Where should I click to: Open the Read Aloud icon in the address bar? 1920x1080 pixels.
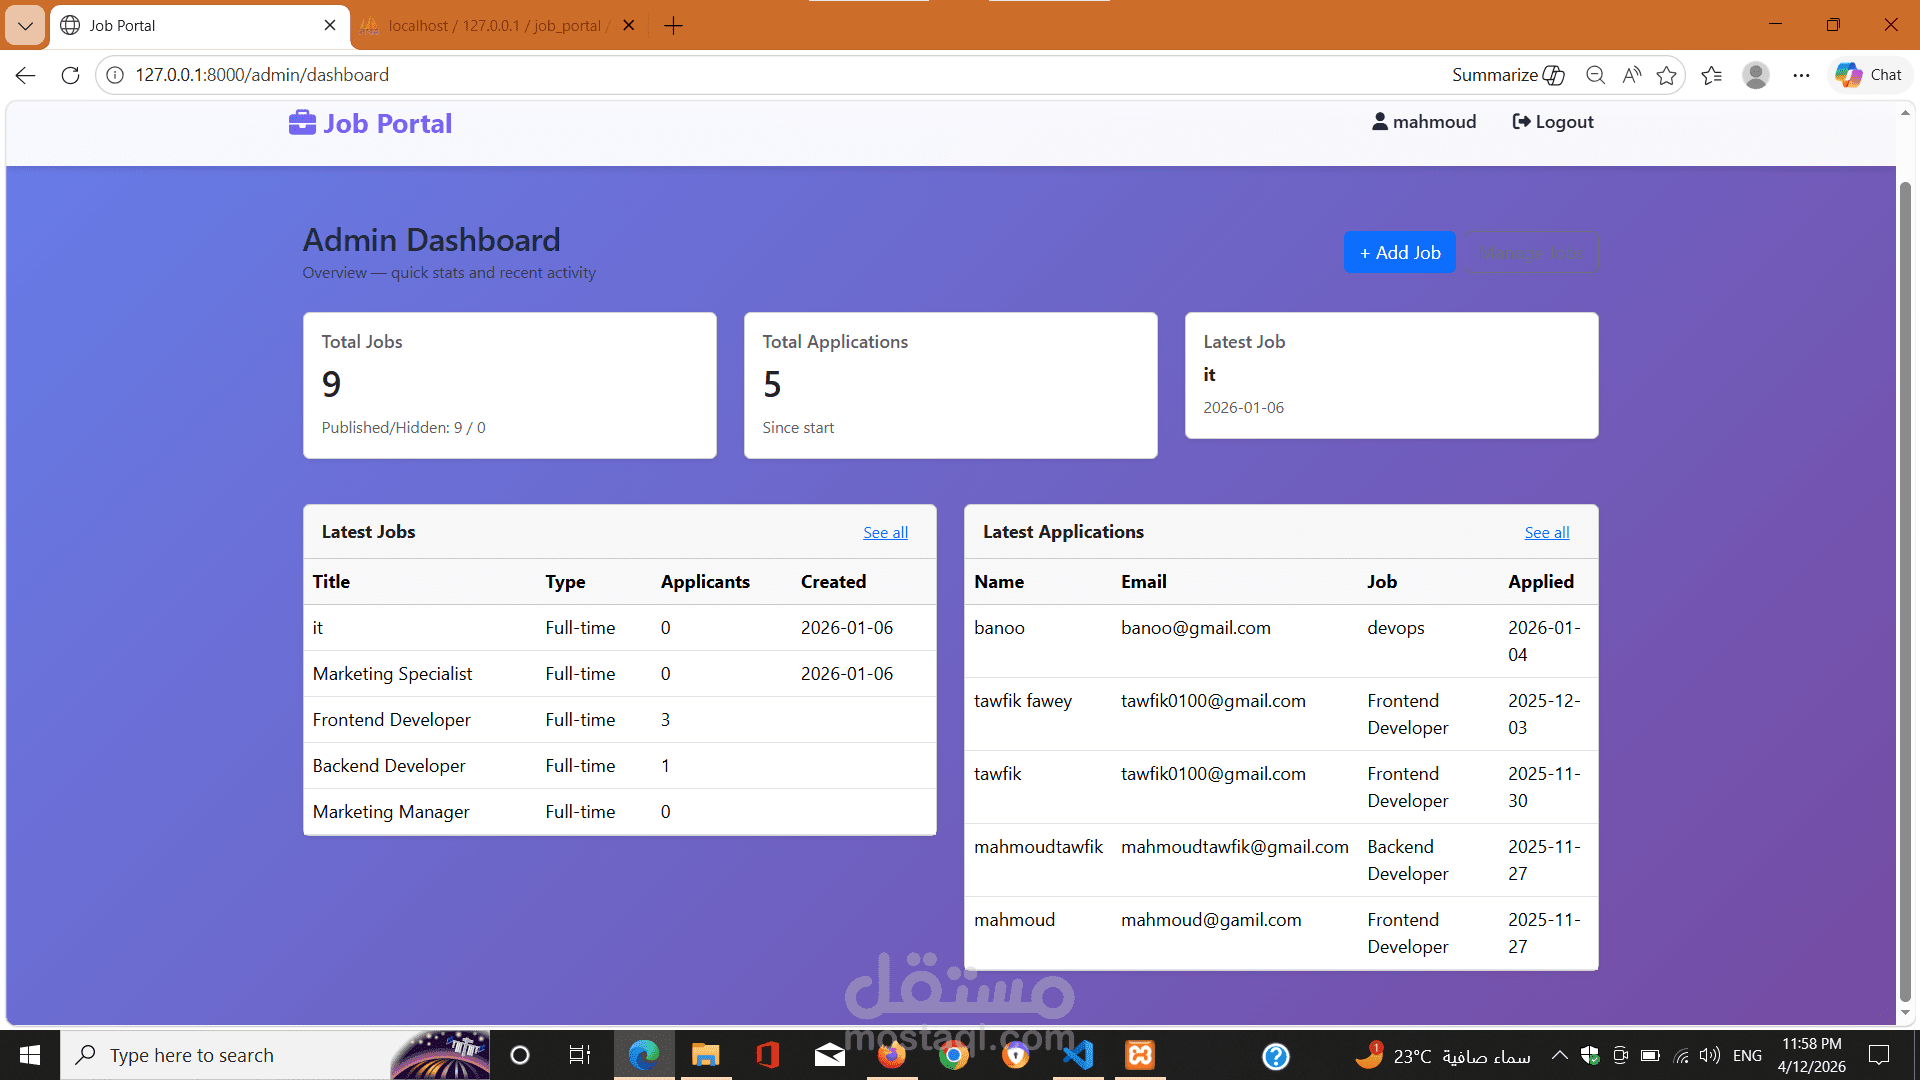pyautogui.click(x=1631, y=75)
